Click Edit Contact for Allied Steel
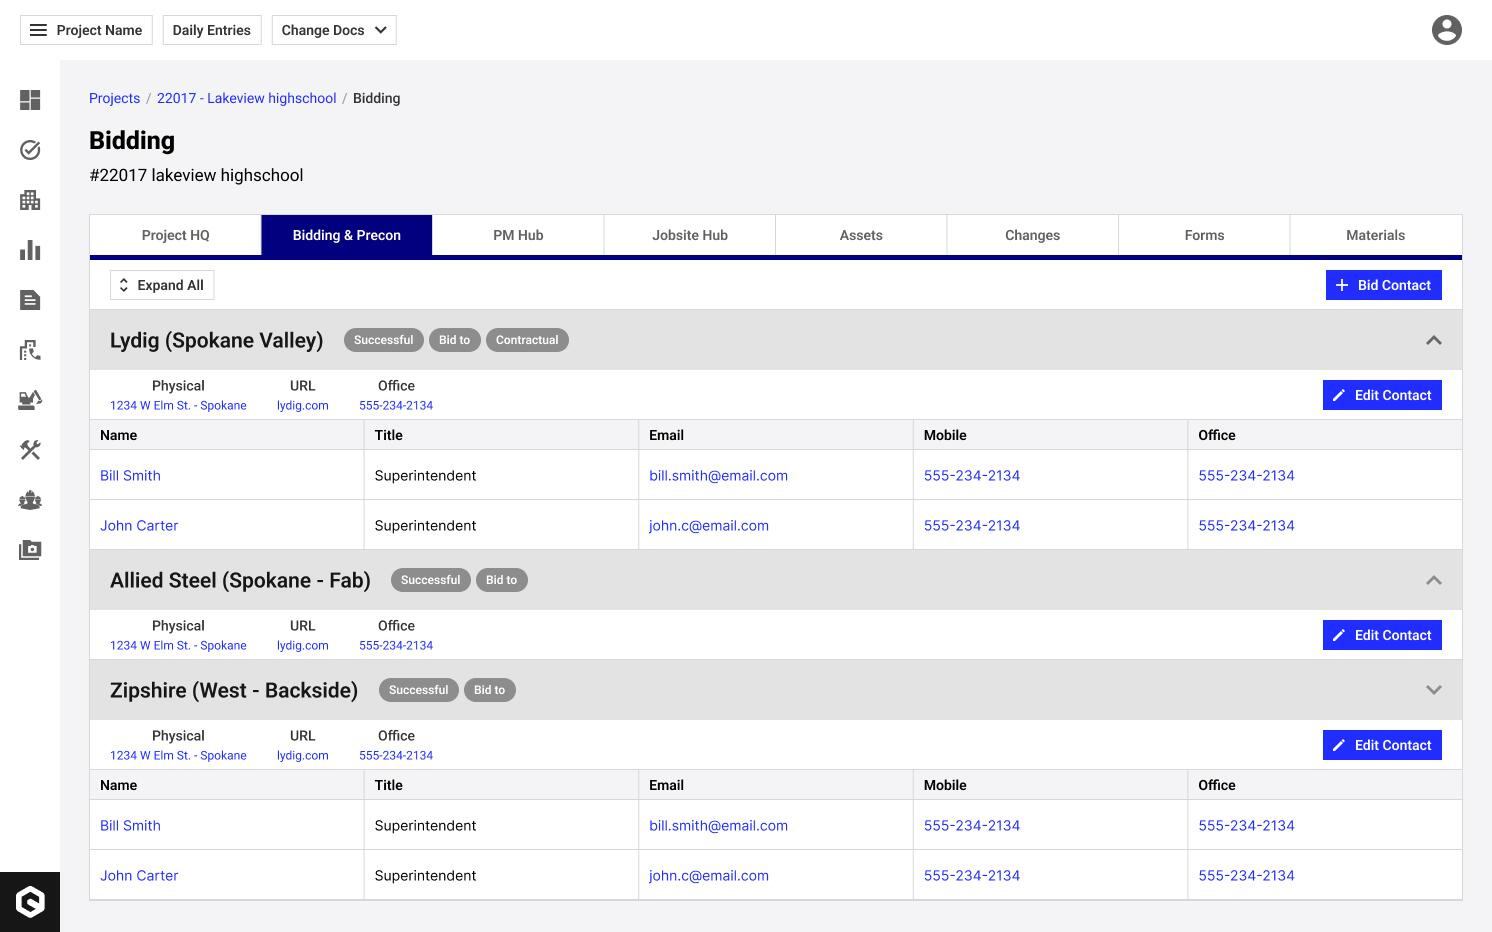This screenshot has width=1492, height=932. pyautogui.click(x=1381, y=635)
